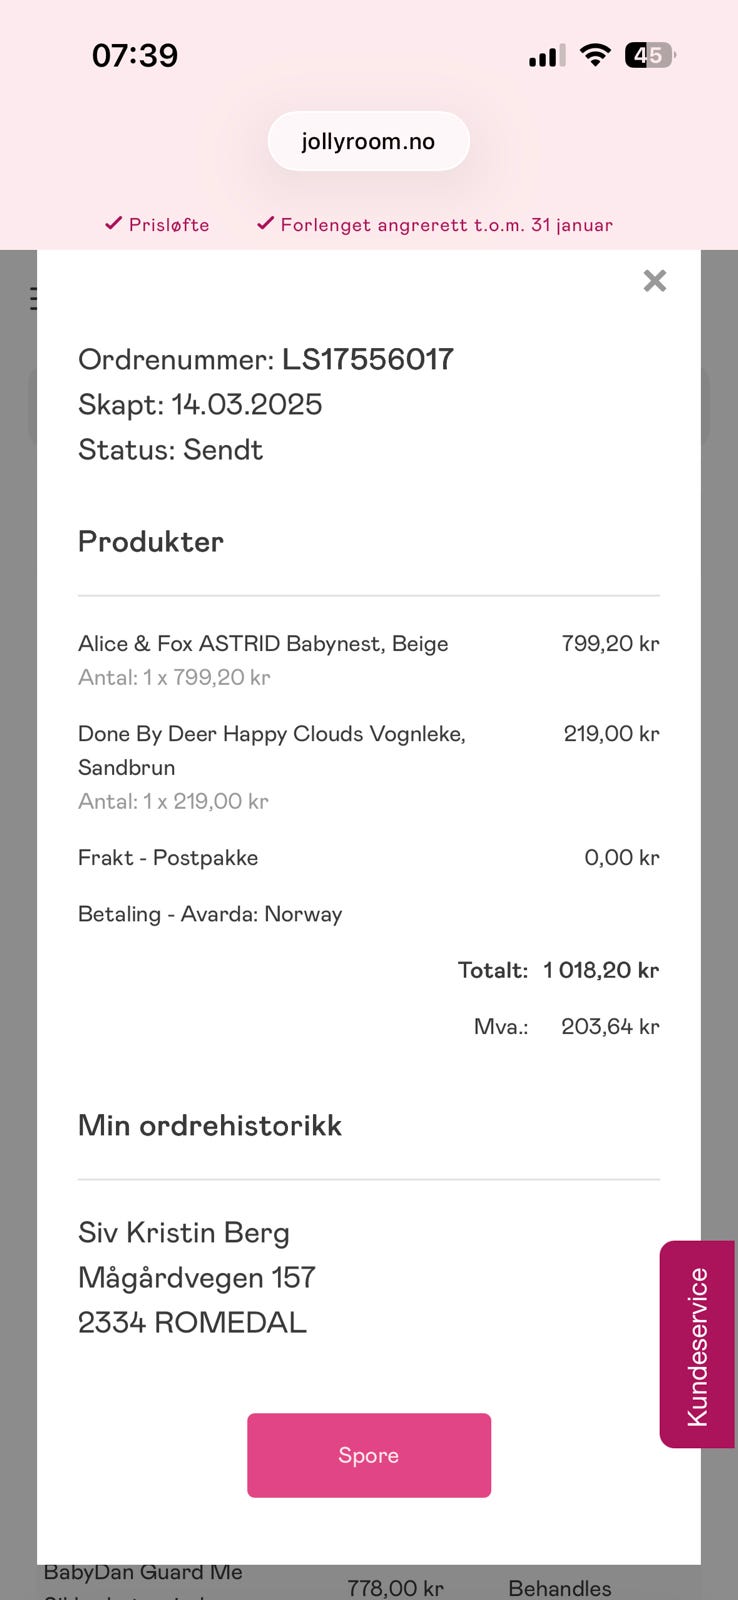Tap the Spore tracking button
Viewport: 738px width, 1600px height.
pyautogui.click(x=369, y=1455)
